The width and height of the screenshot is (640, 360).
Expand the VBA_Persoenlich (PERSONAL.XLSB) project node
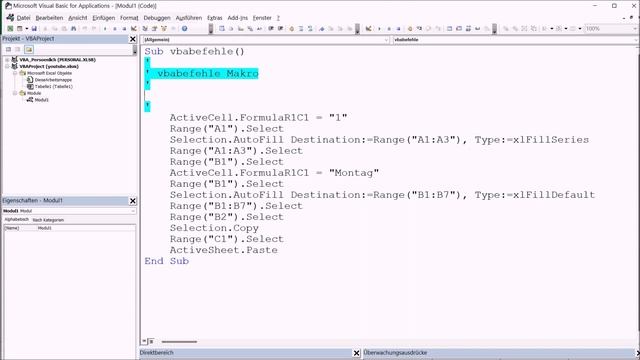[x=7, y=60]
